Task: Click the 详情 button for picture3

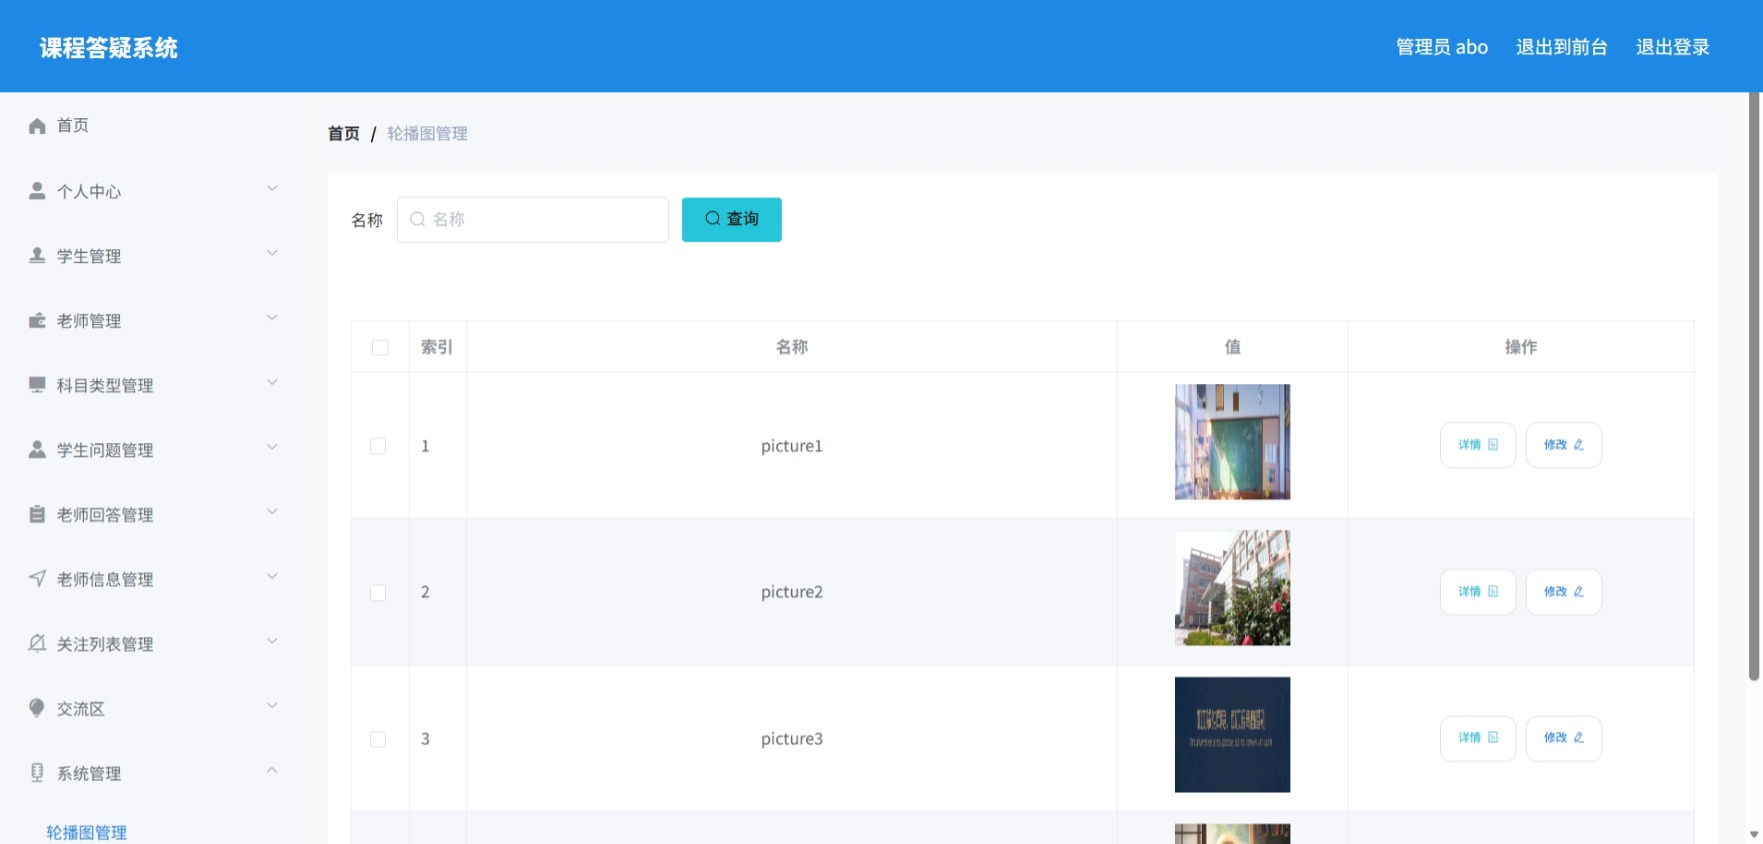Action: [1478, 738]
